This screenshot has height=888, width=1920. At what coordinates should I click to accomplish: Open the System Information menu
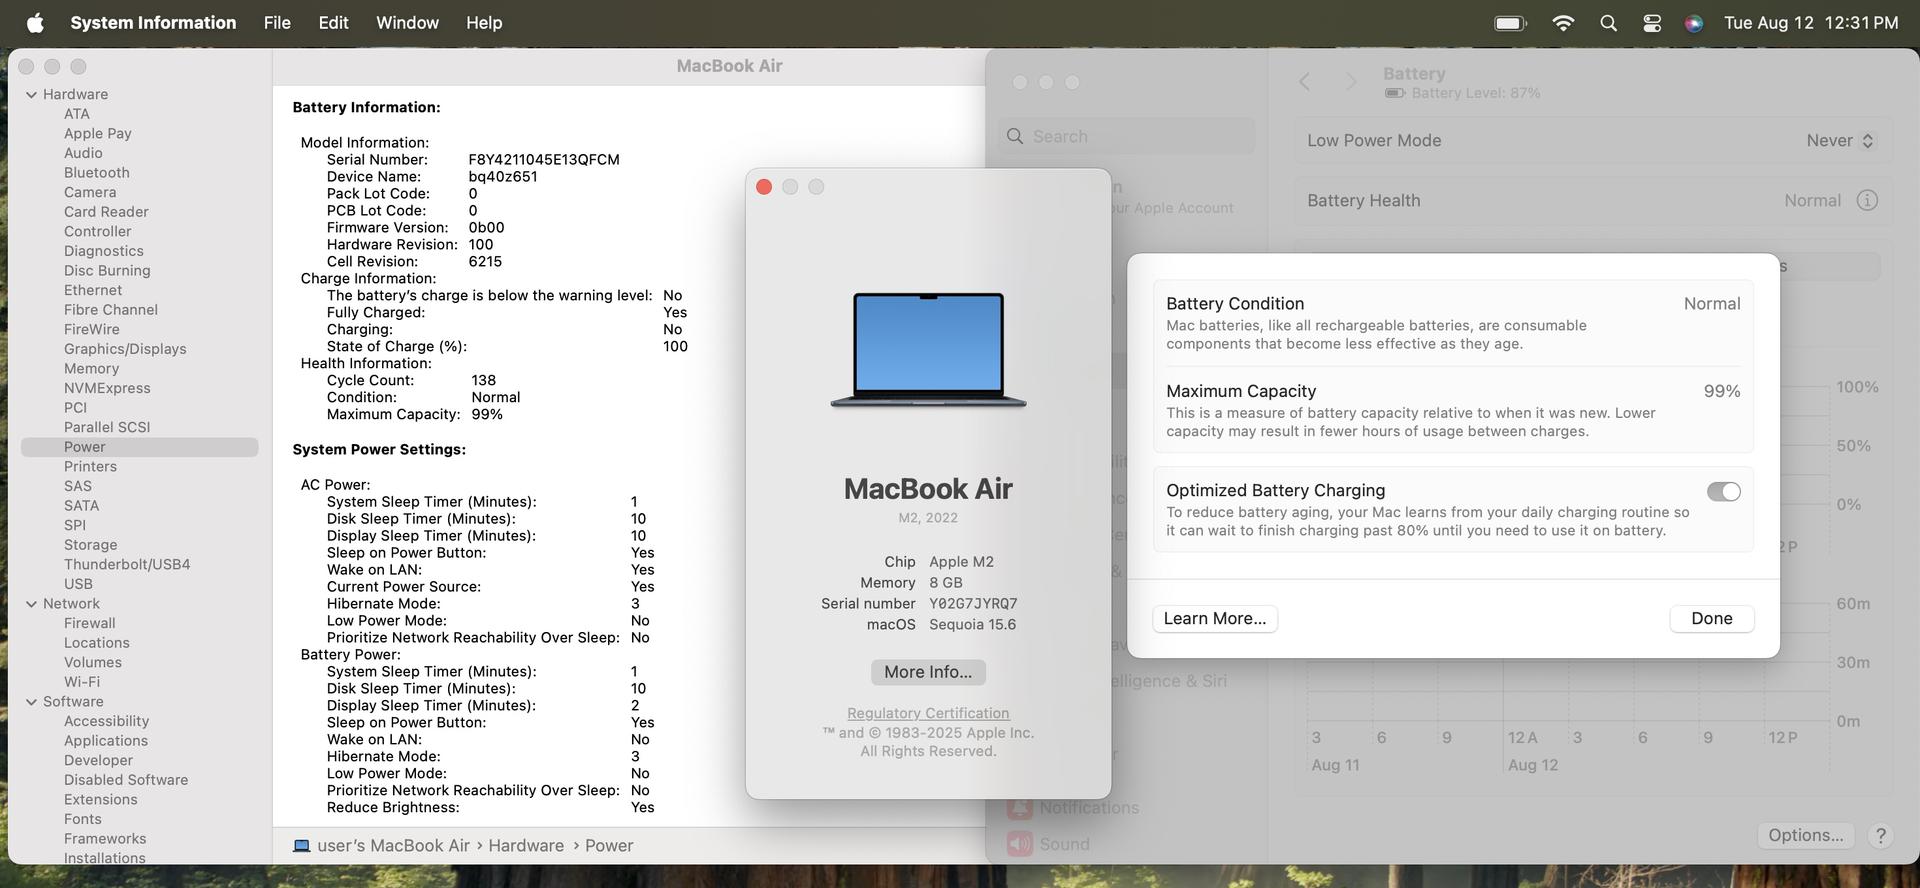[x=153, y=23]
